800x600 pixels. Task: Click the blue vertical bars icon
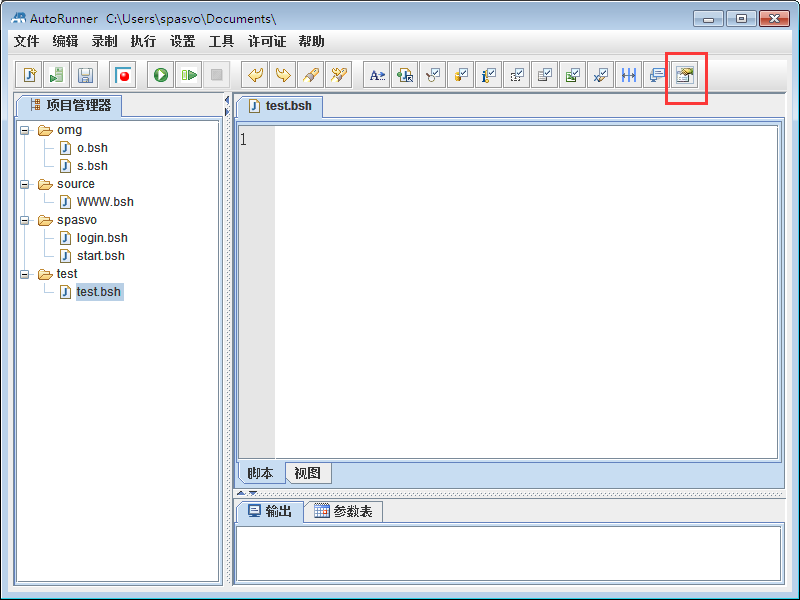click(x=629, y=76)
